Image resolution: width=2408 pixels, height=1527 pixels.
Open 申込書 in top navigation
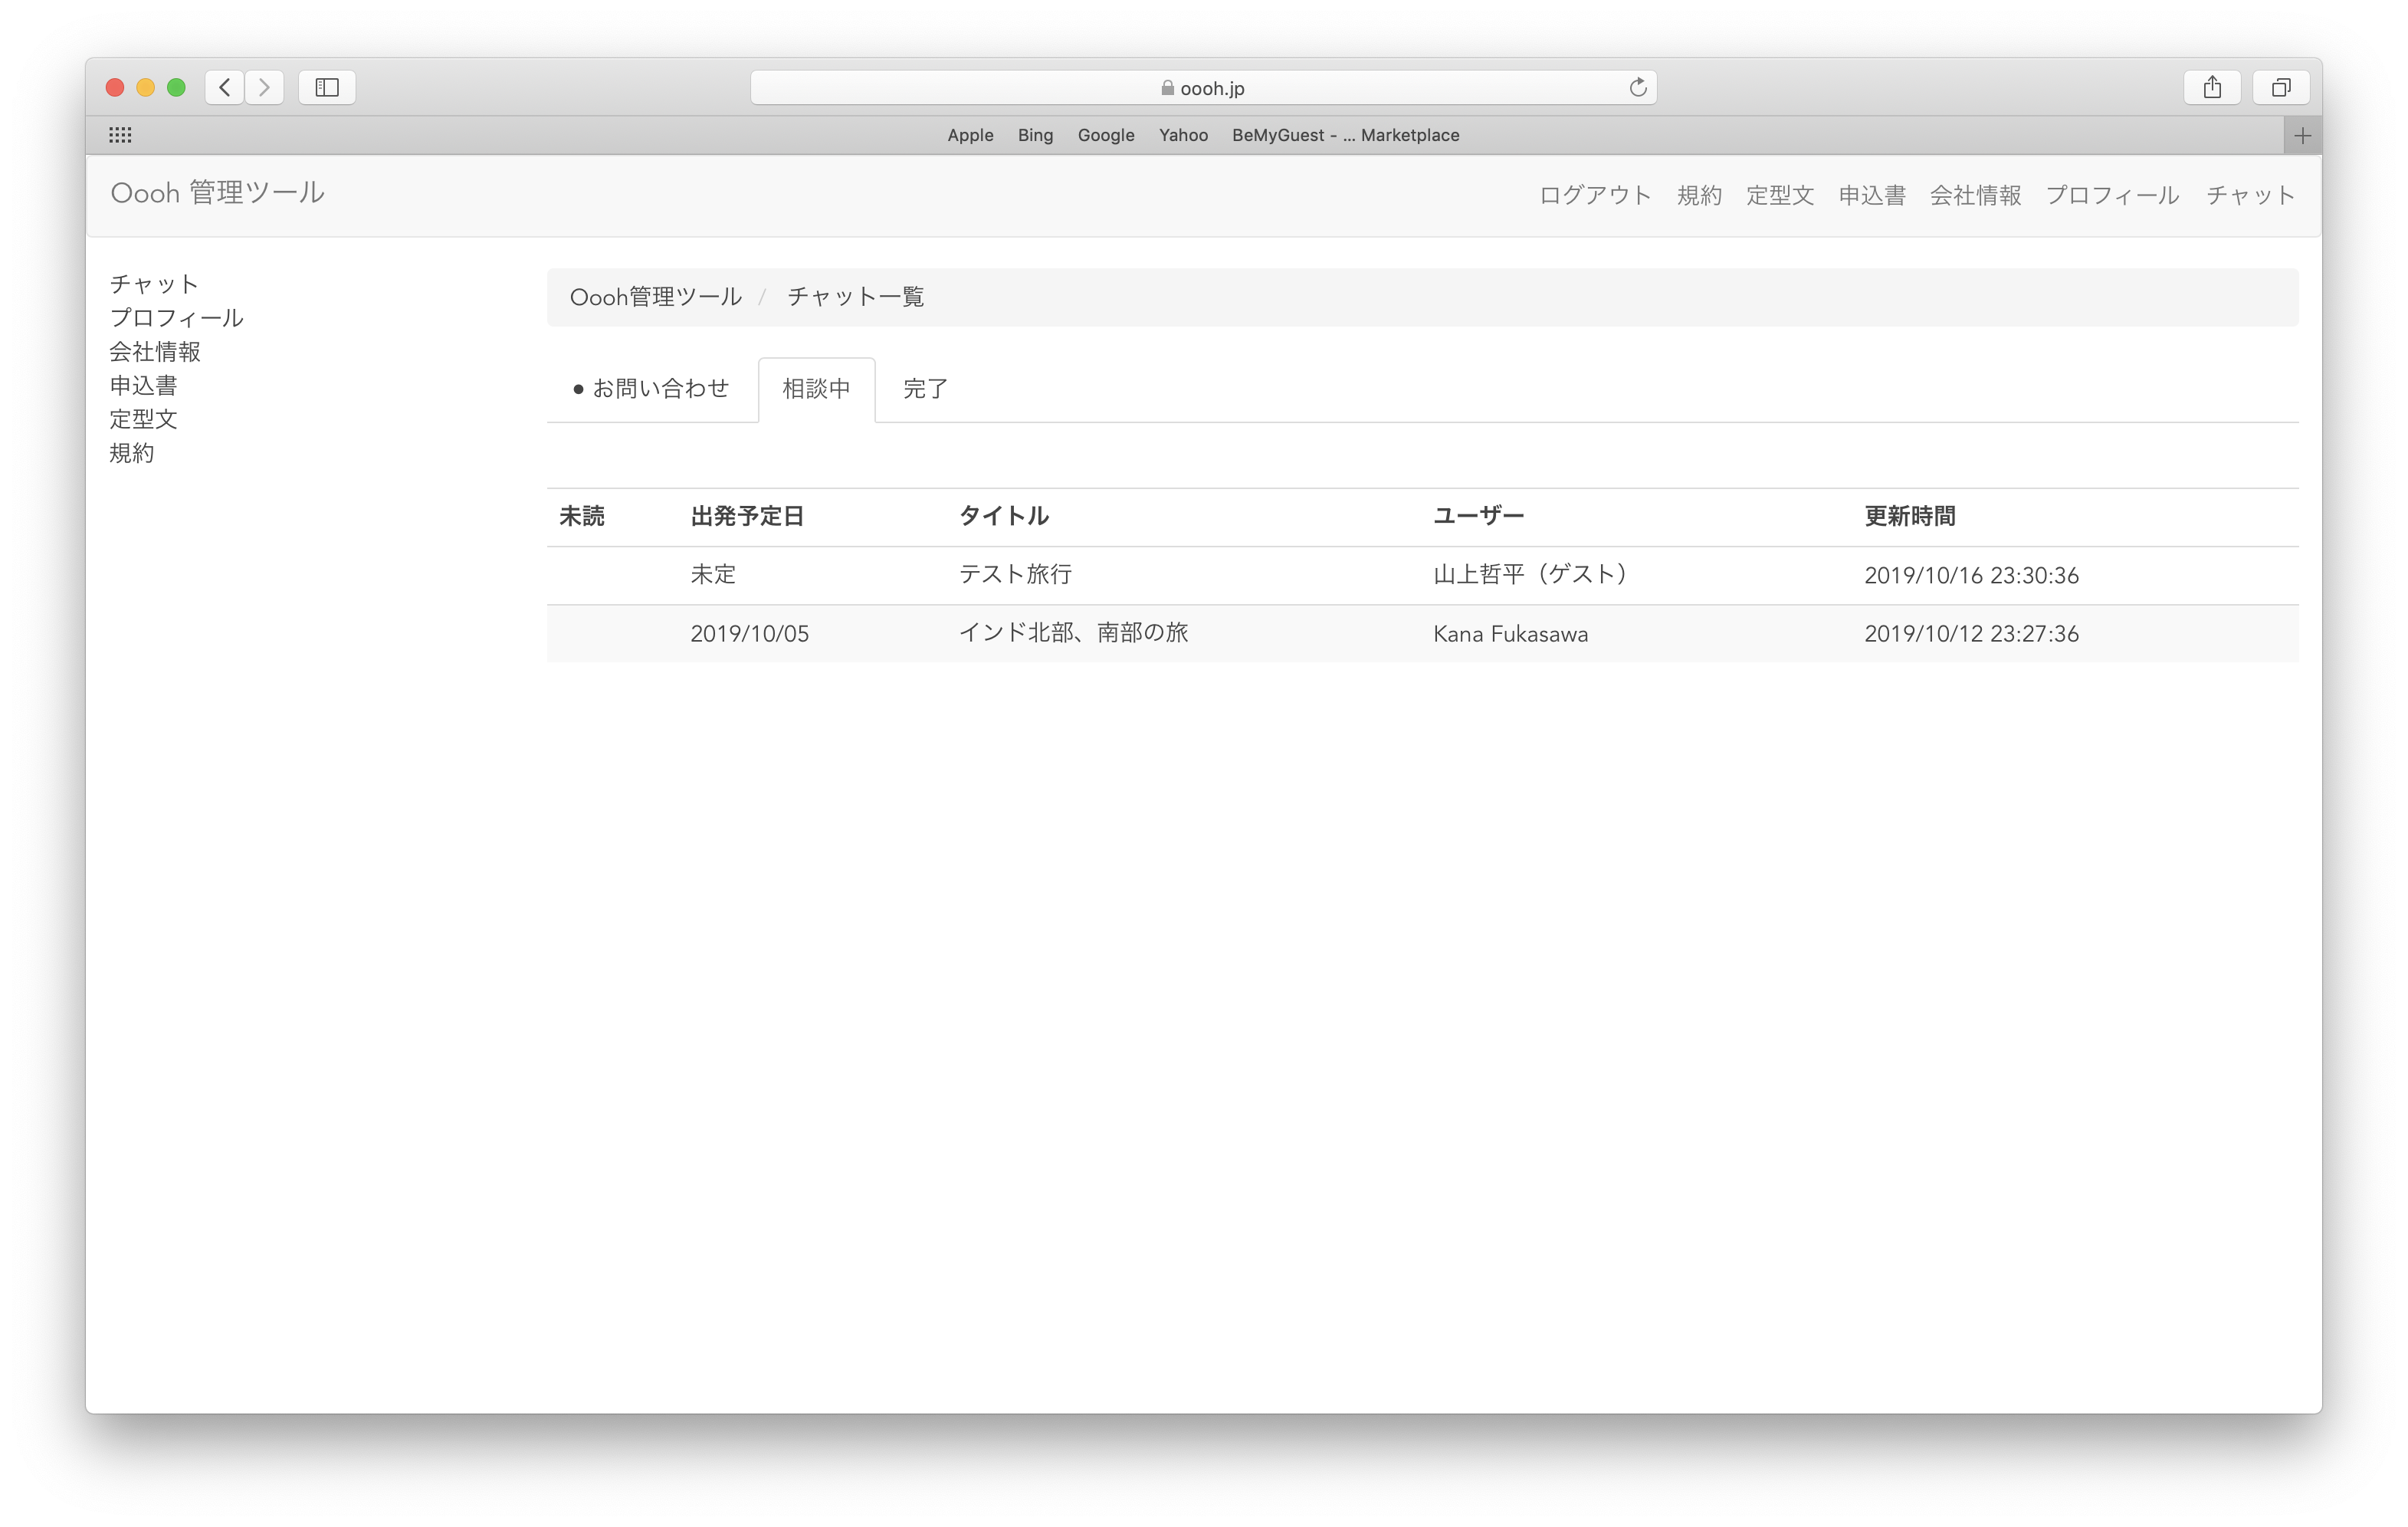pos(1872,195)
